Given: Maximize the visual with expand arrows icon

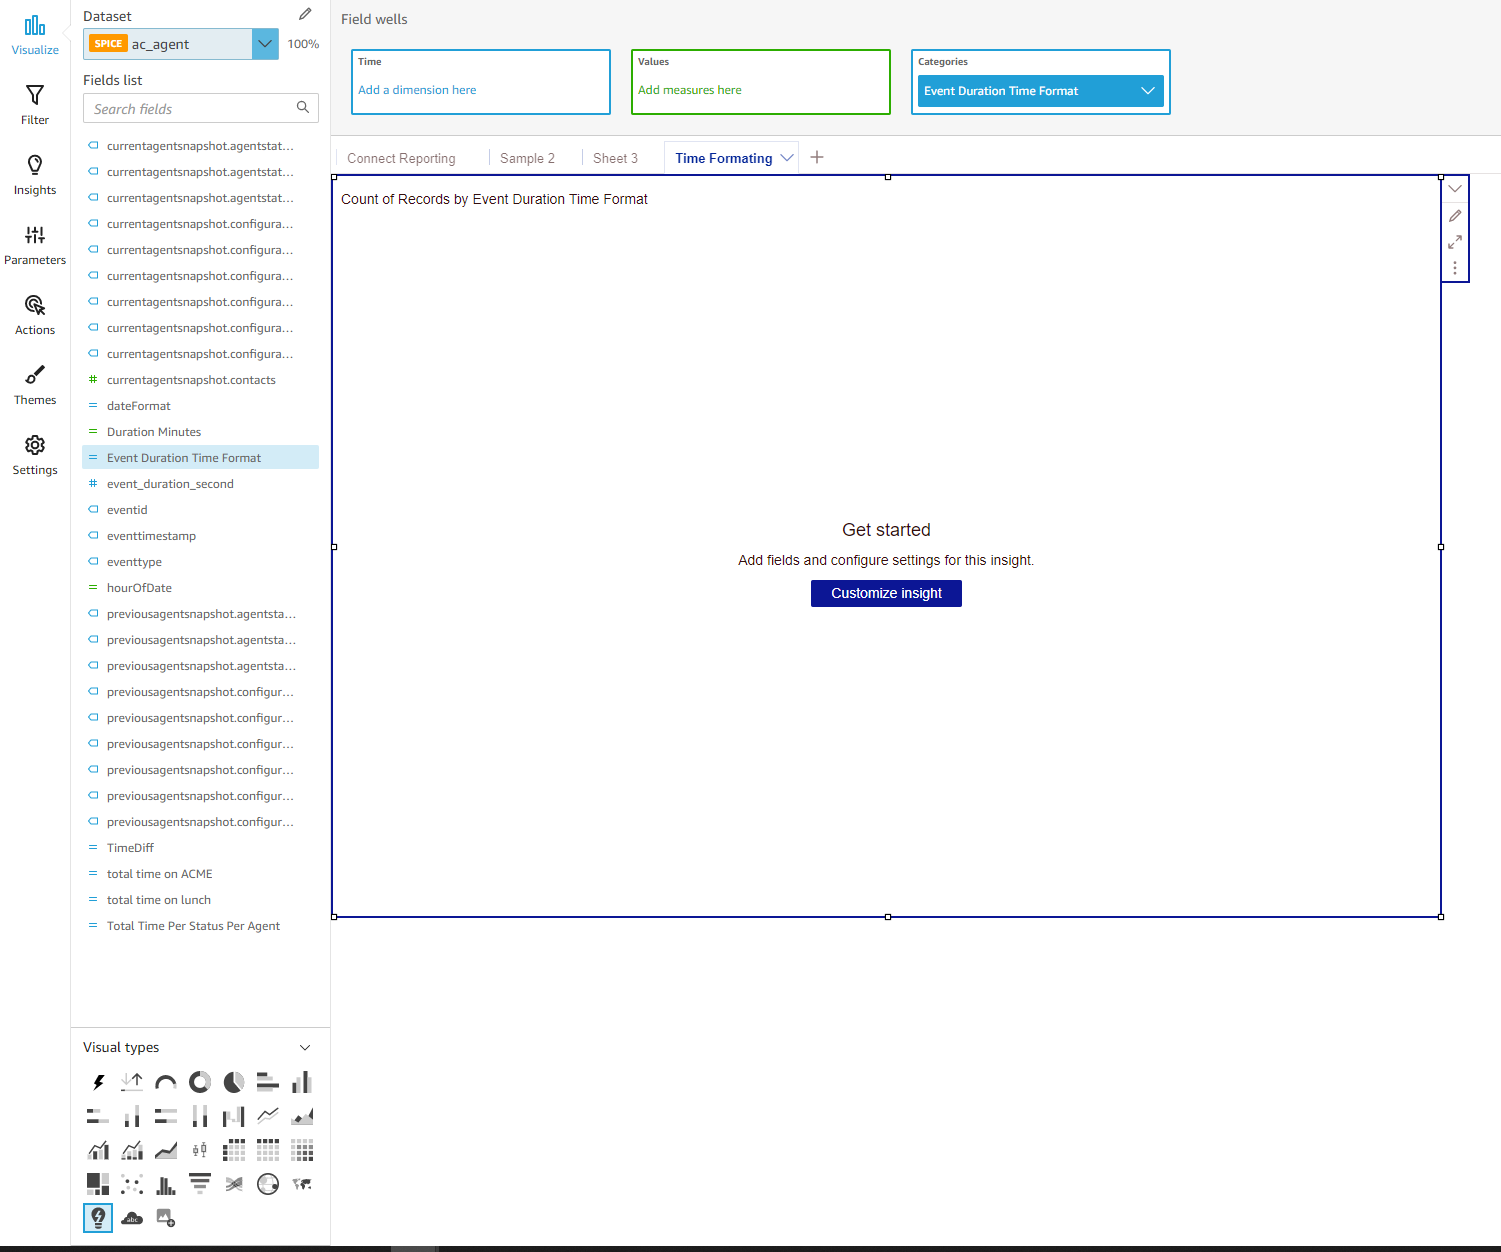Looking at the screenshot, I should tap(1455, 241).
